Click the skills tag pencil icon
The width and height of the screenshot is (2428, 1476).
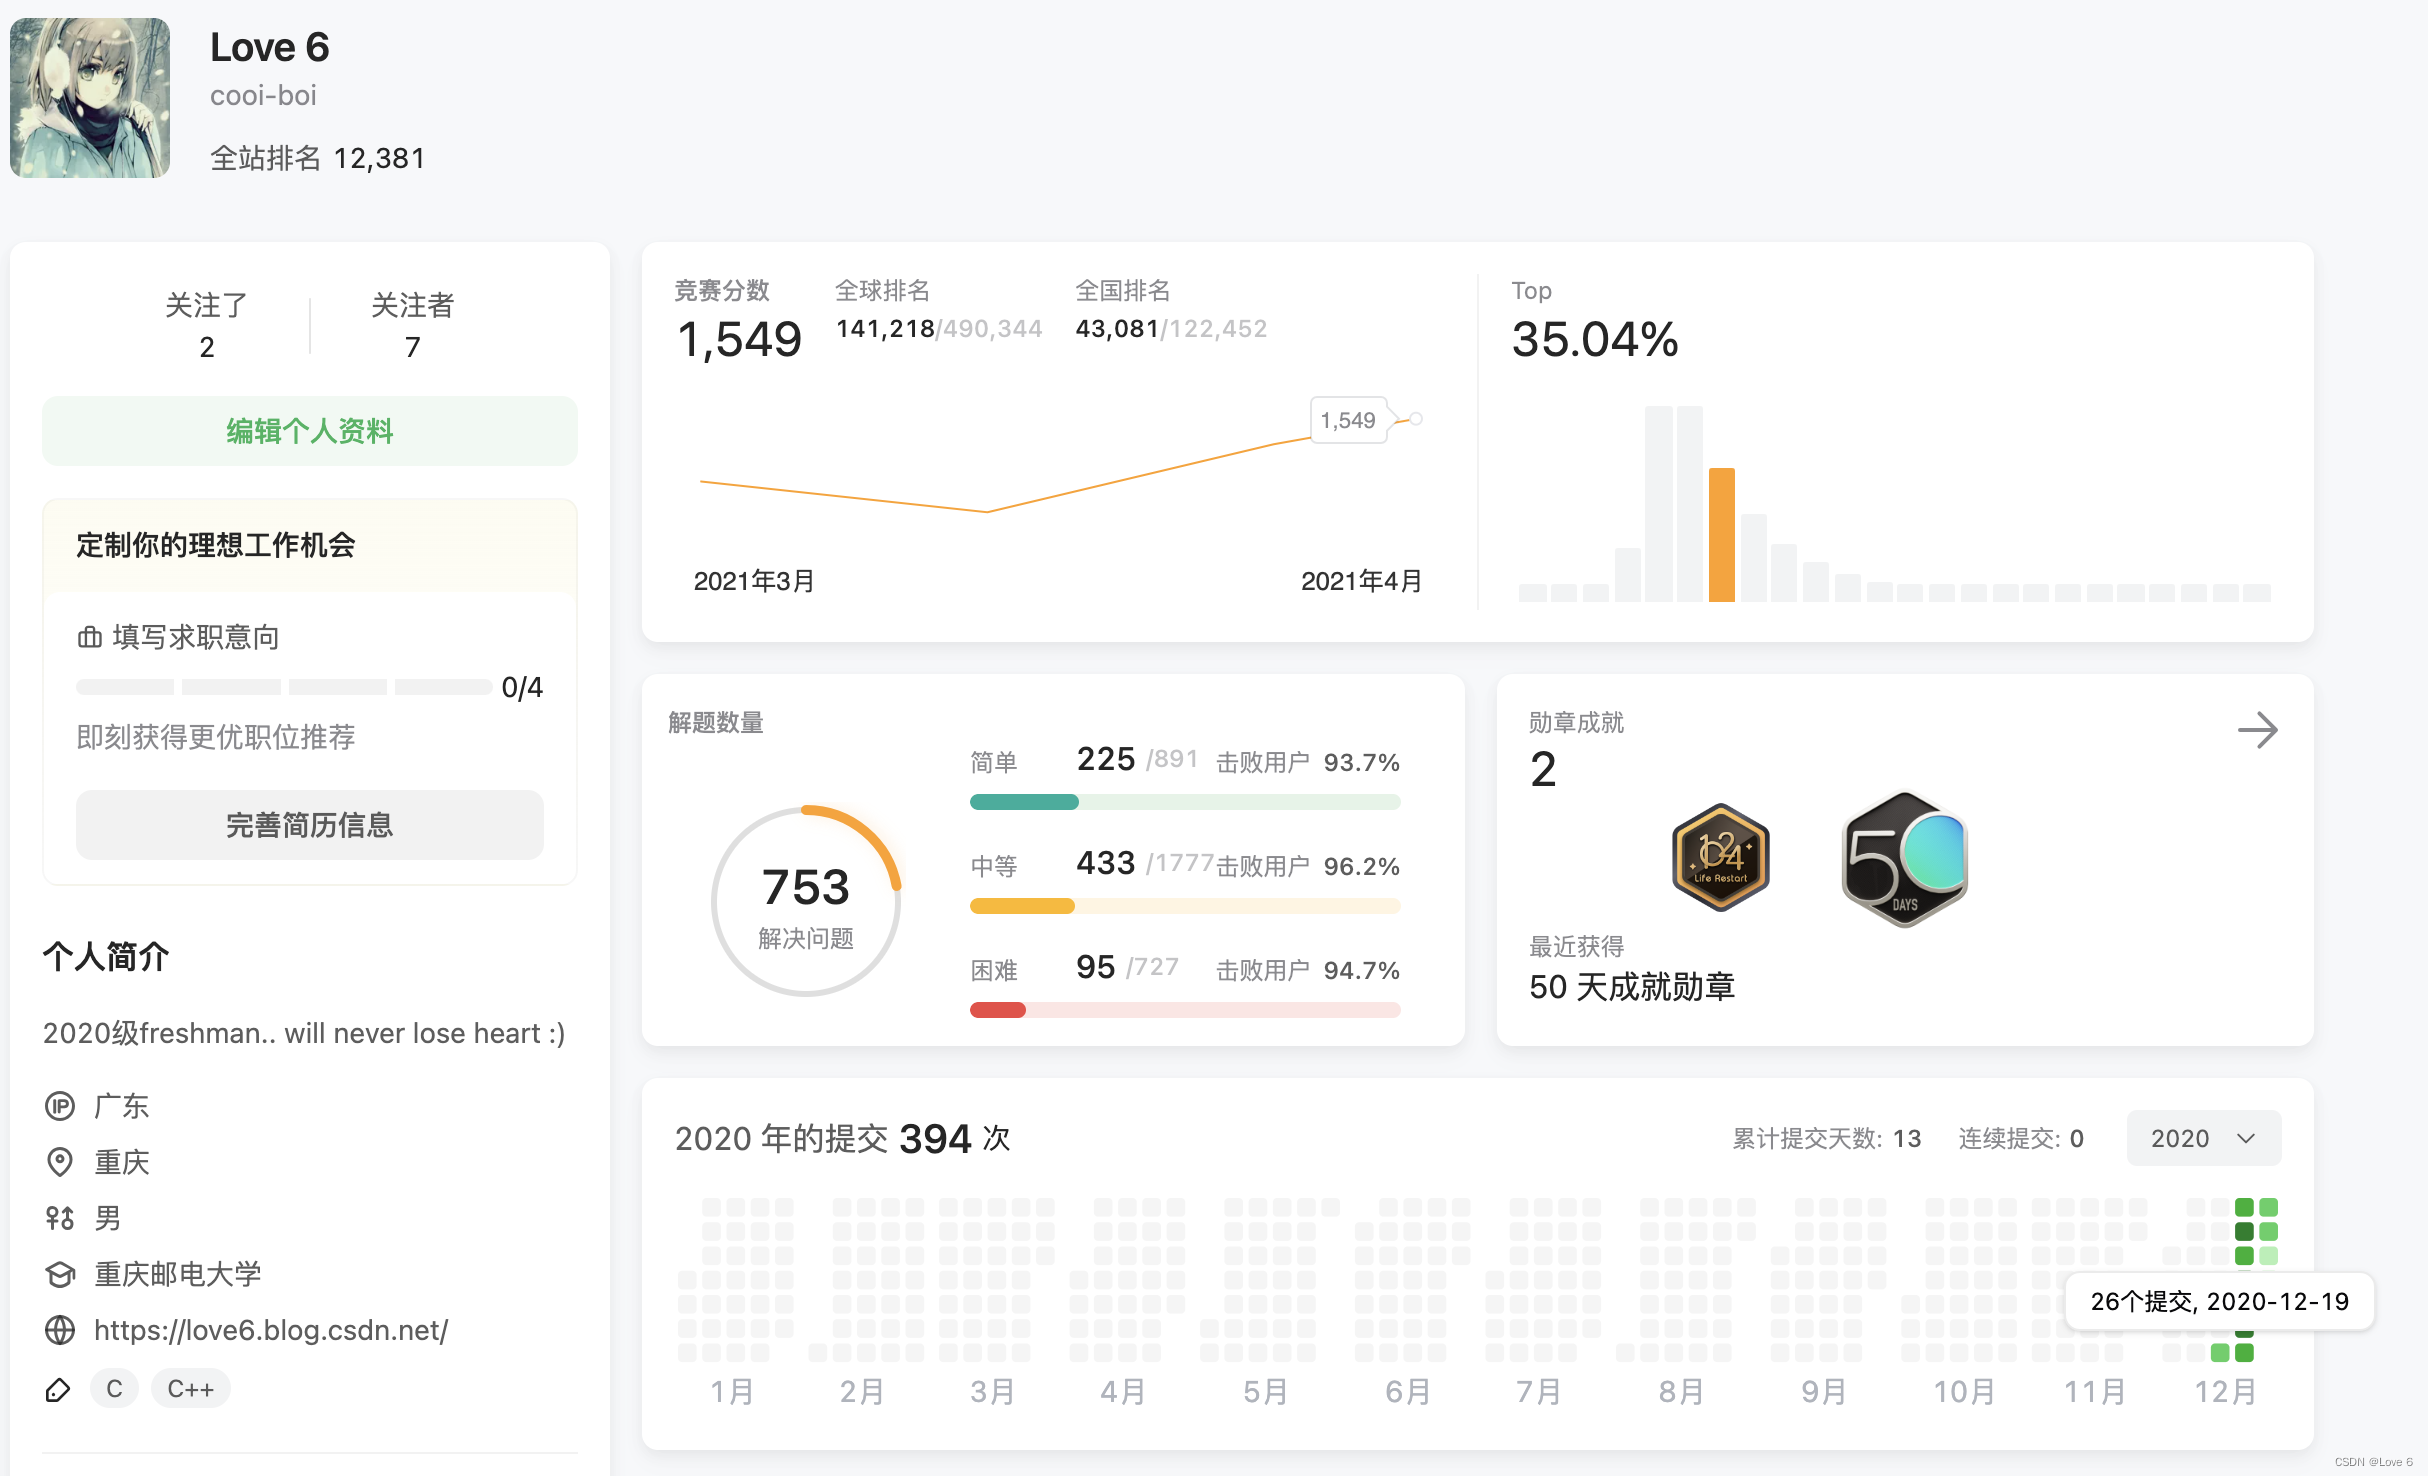pos(58,1389)
